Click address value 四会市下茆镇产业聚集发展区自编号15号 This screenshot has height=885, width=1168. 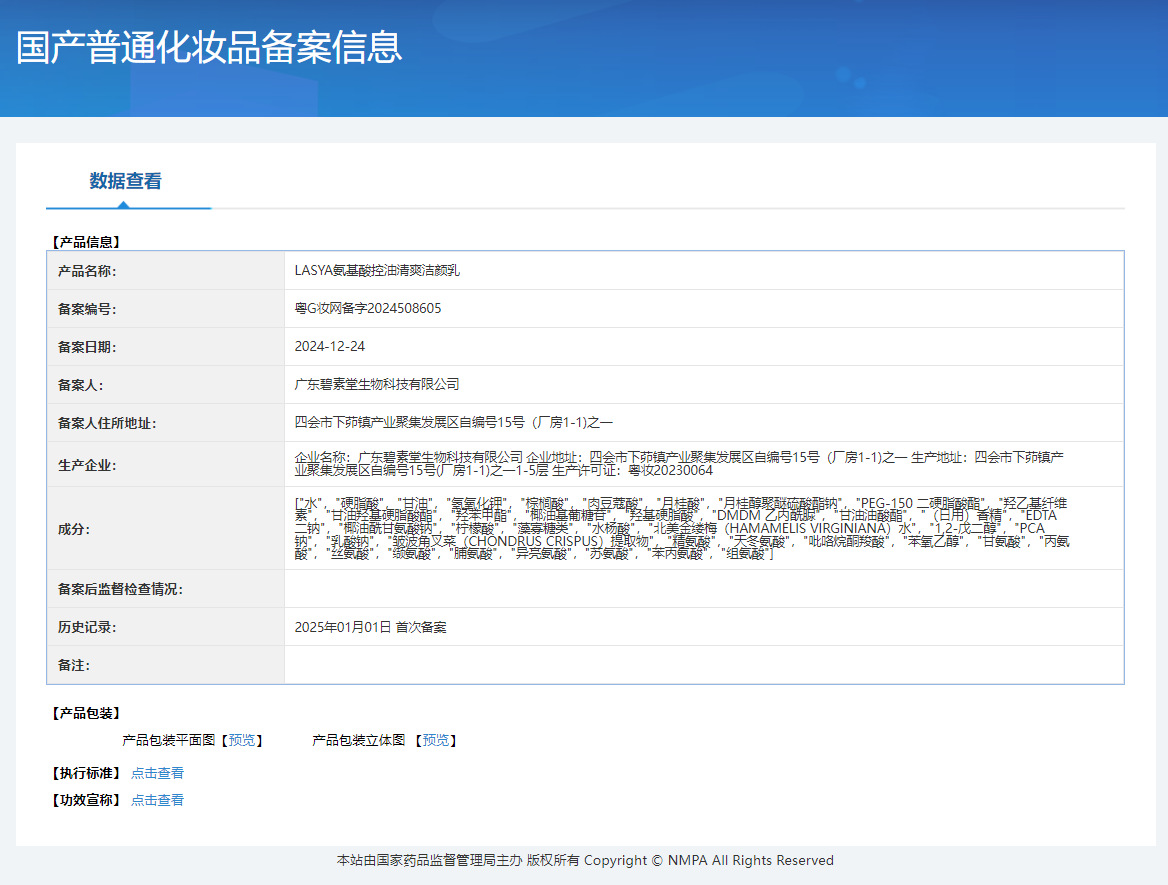(x=454, y=422)
